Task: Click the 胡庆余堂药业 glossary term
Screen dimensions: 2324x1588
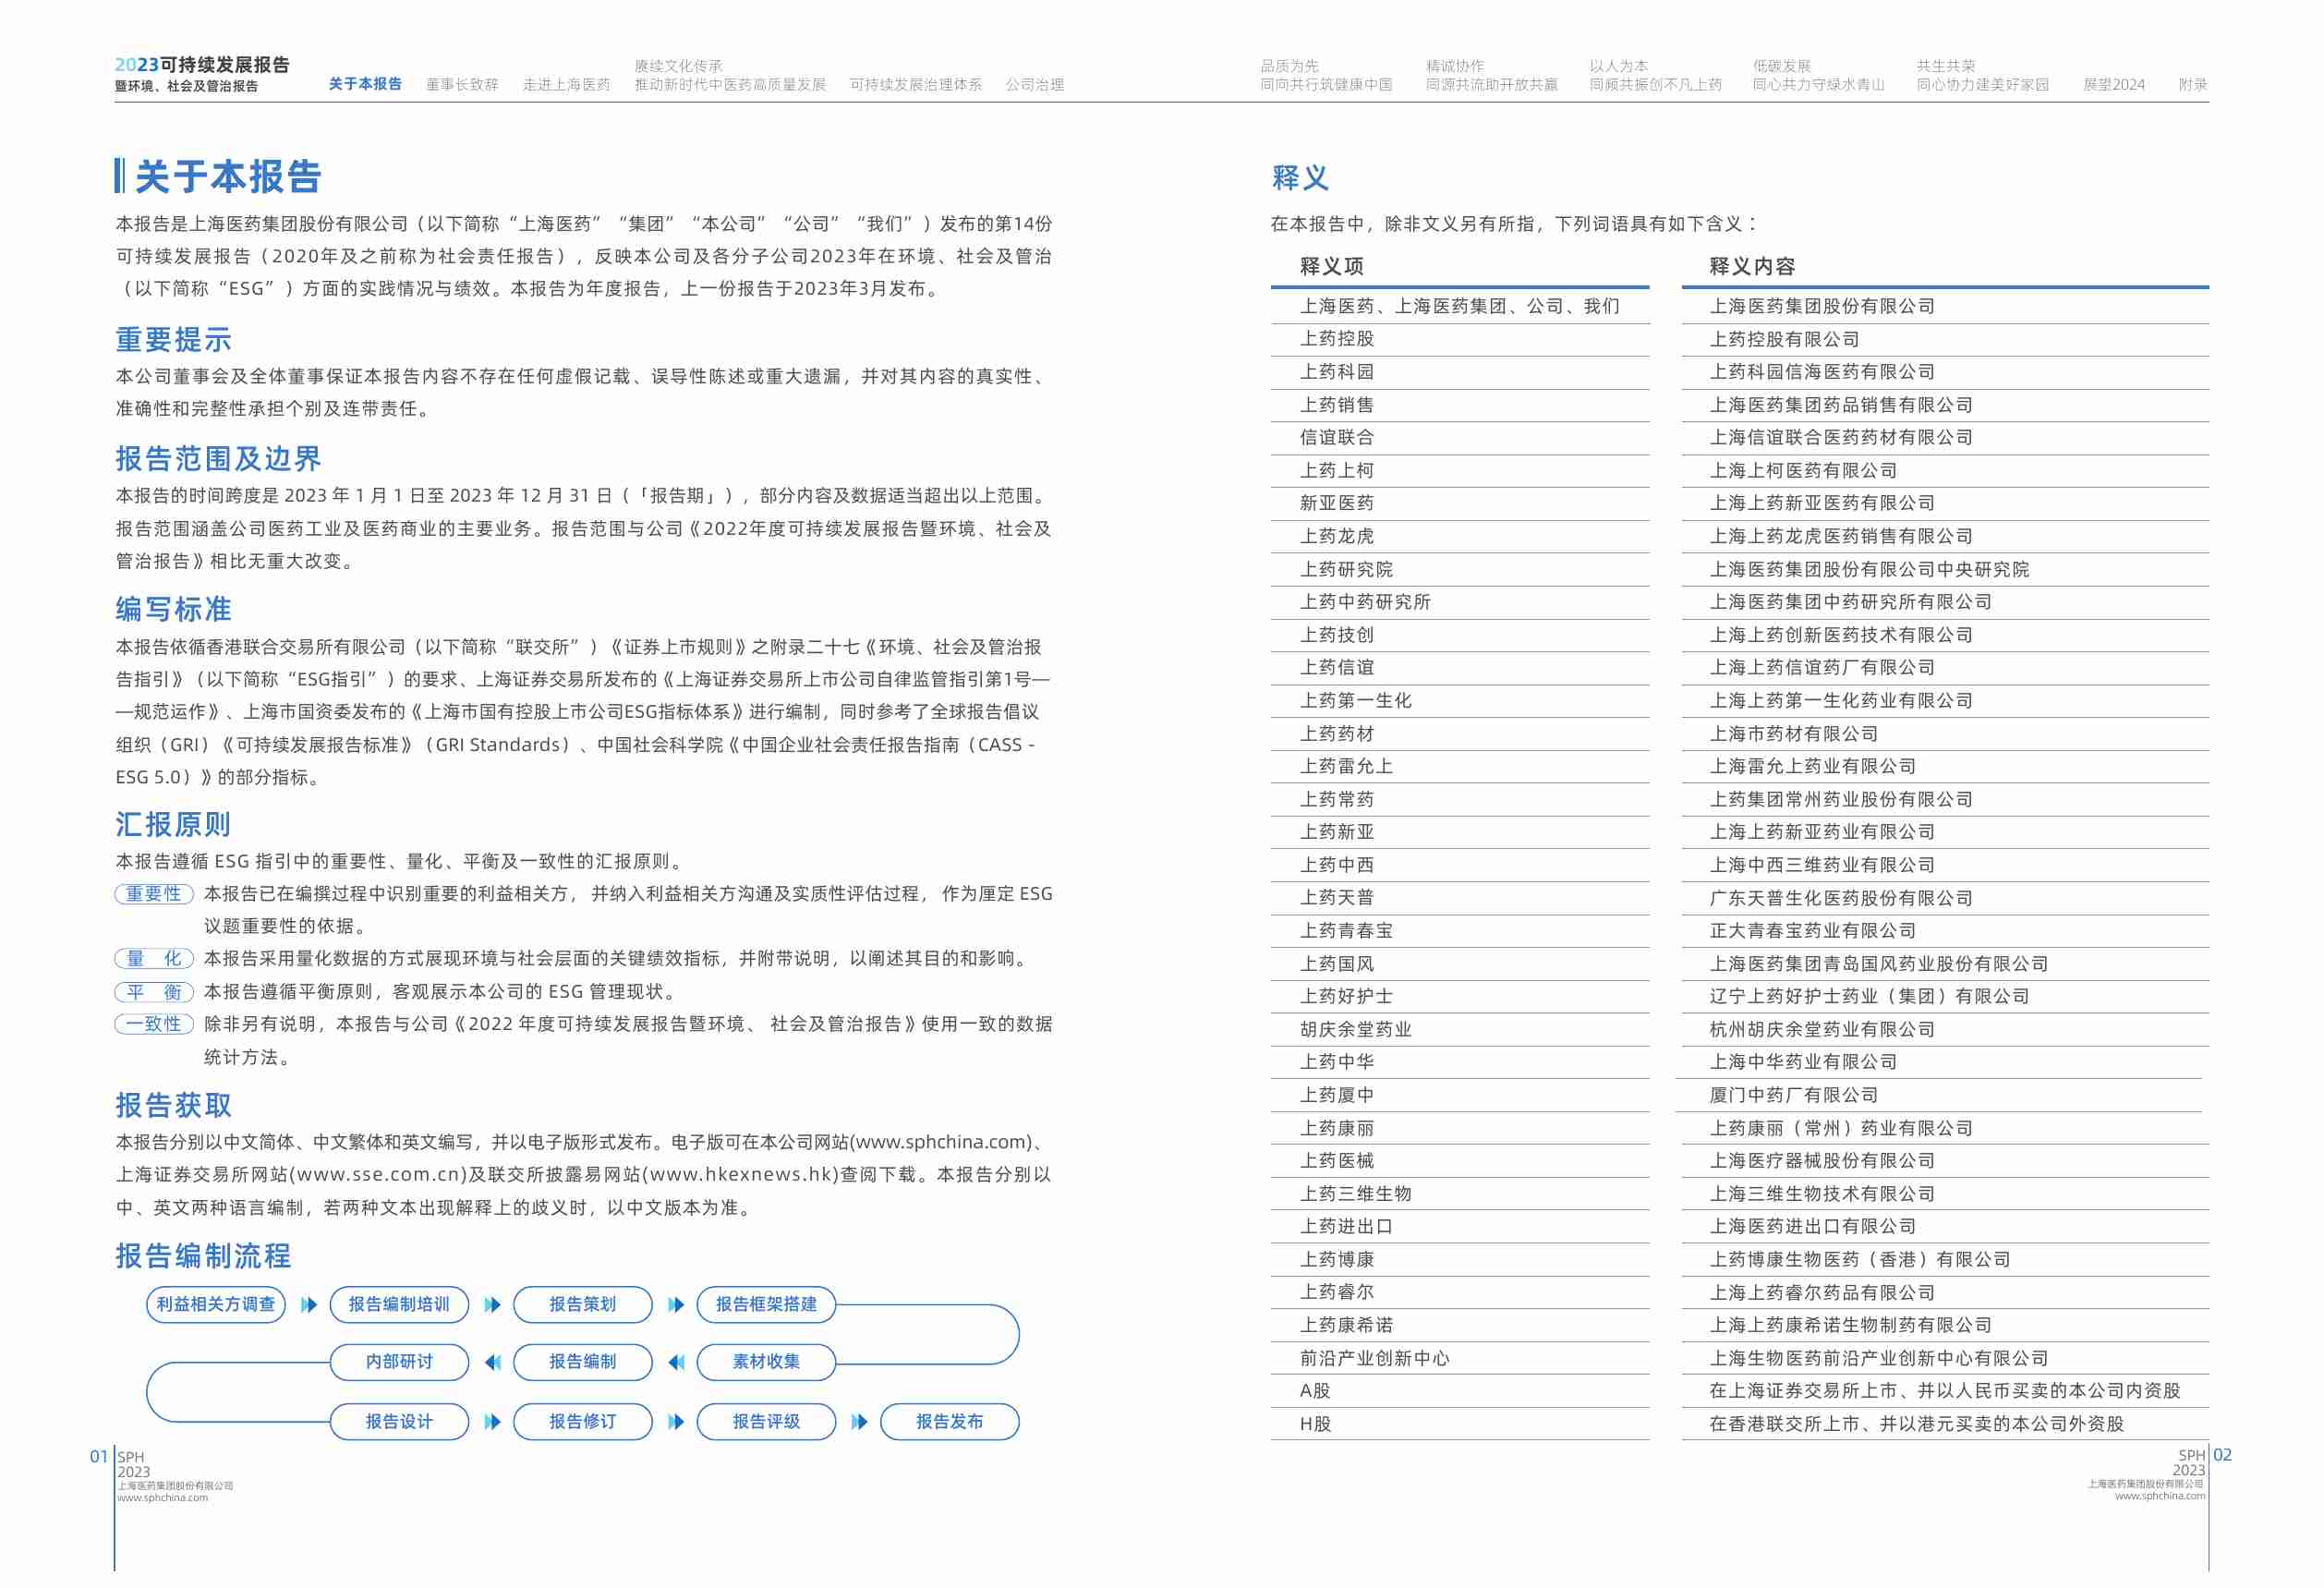Action: [1355, 1029]
